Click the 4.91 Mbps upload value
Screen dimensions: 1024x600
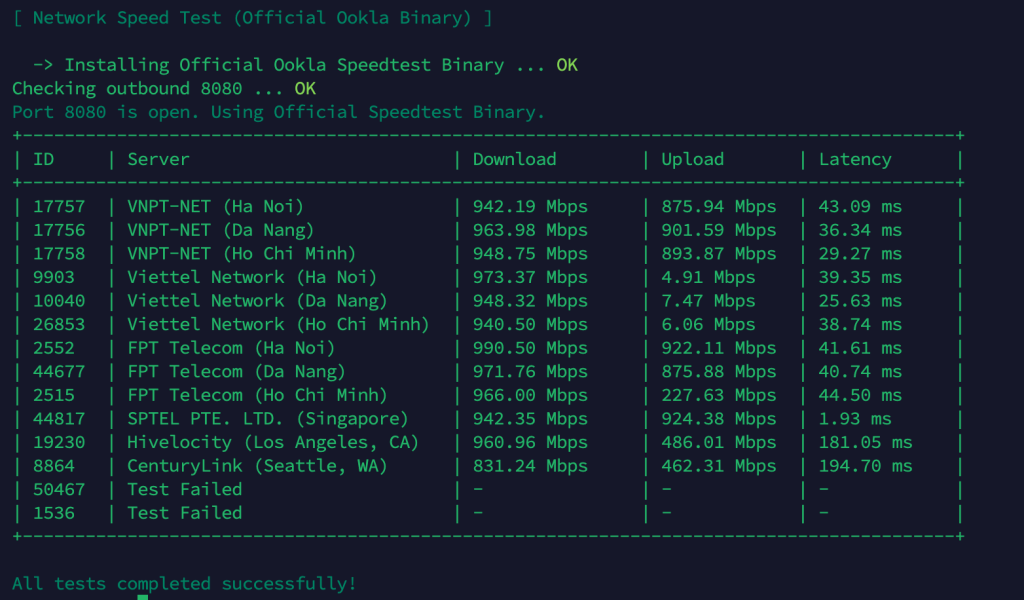(x=708, y=278)
